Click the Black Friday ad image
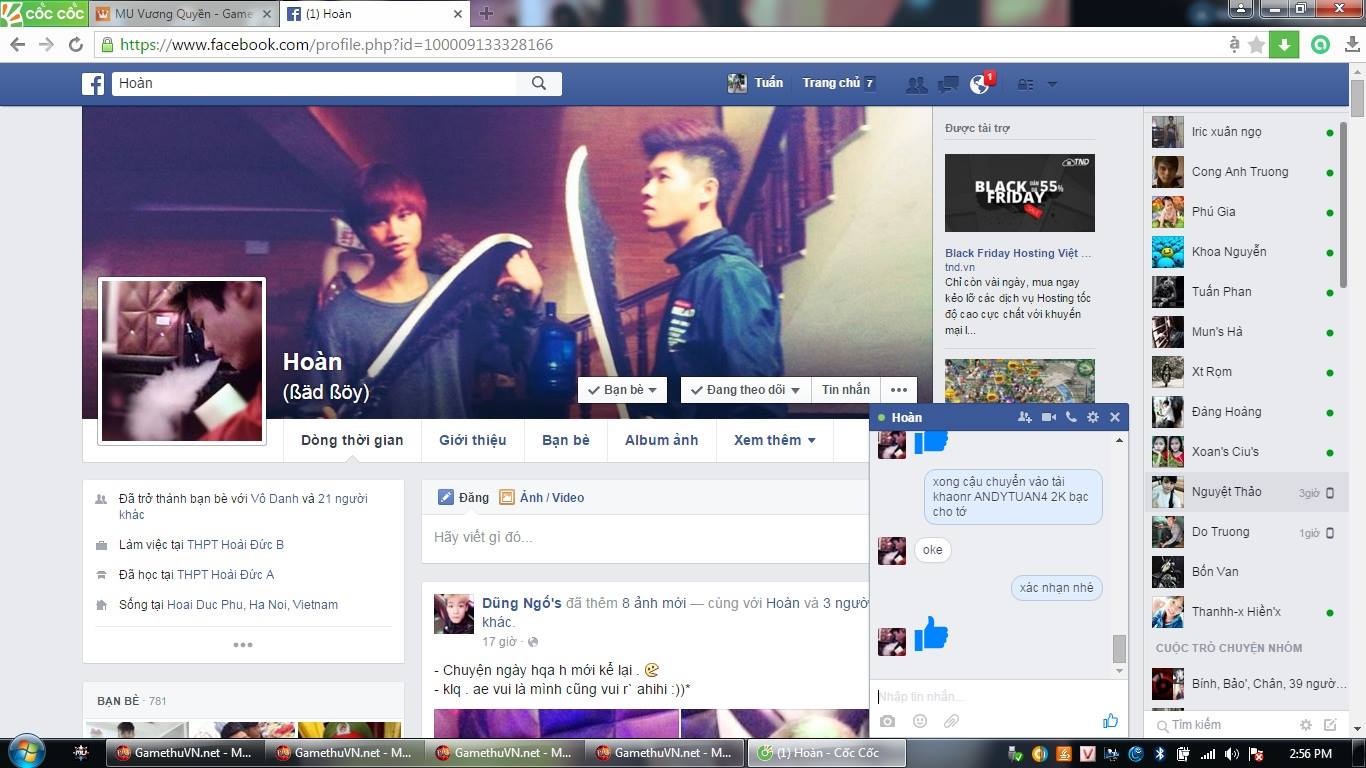The width and height of the screenshot is (1366, 768). pyautogui.click(x=1020, y=193)
